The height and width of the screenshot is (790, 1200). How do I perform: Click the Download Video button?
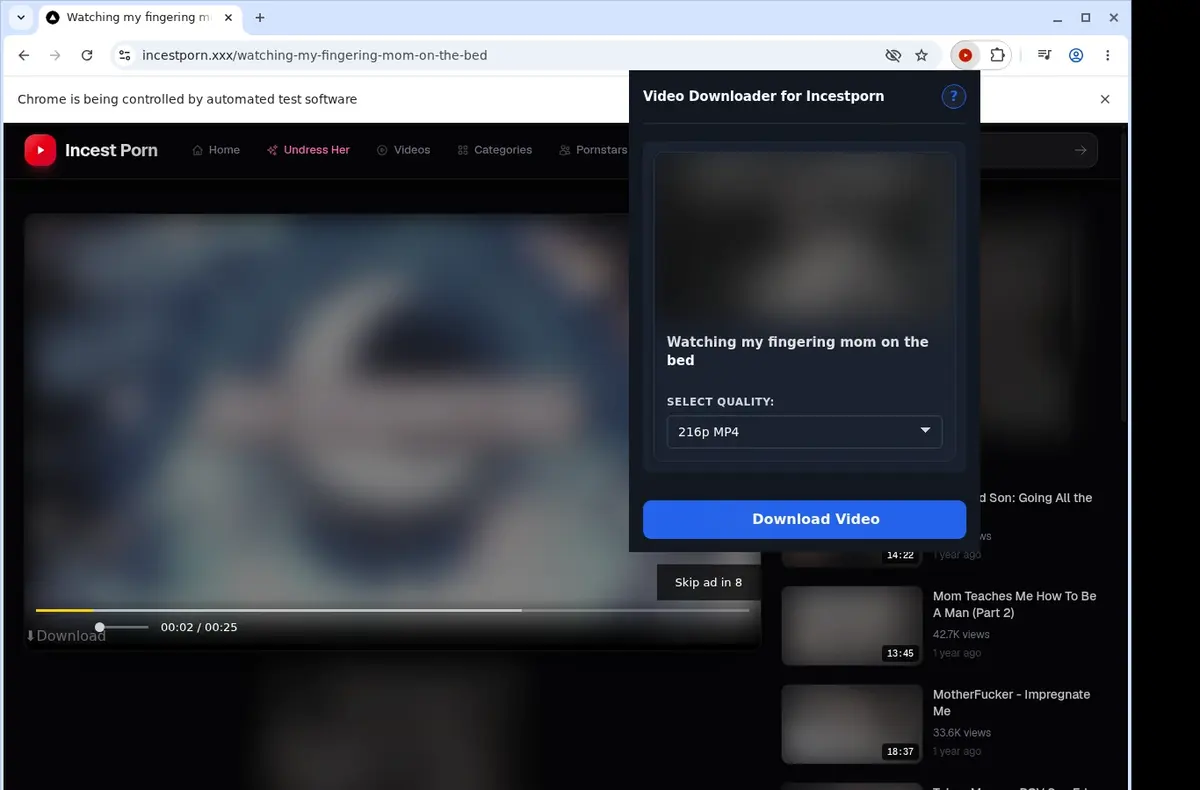(804, 519)
